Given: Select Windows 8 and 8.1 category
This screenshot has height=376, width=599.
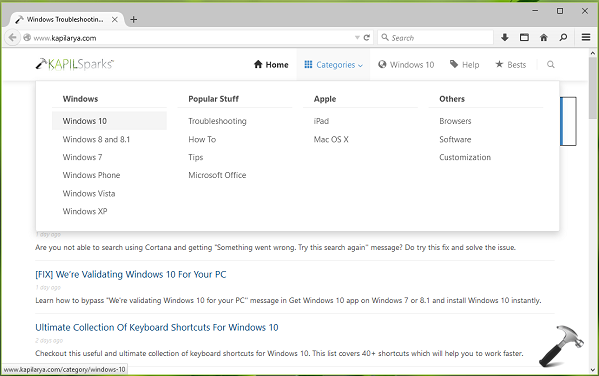Looking at the screenshot, I should 96,139.
